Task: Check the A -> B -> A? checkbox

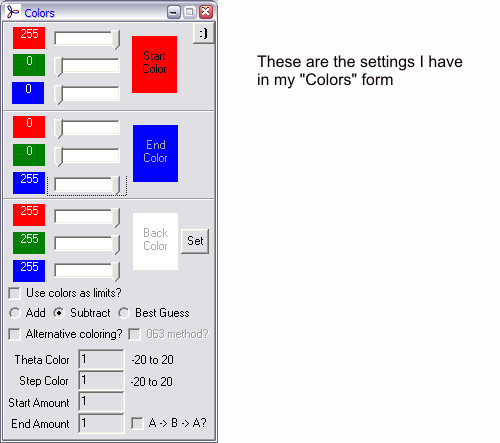Action: (x=137, y=423)
